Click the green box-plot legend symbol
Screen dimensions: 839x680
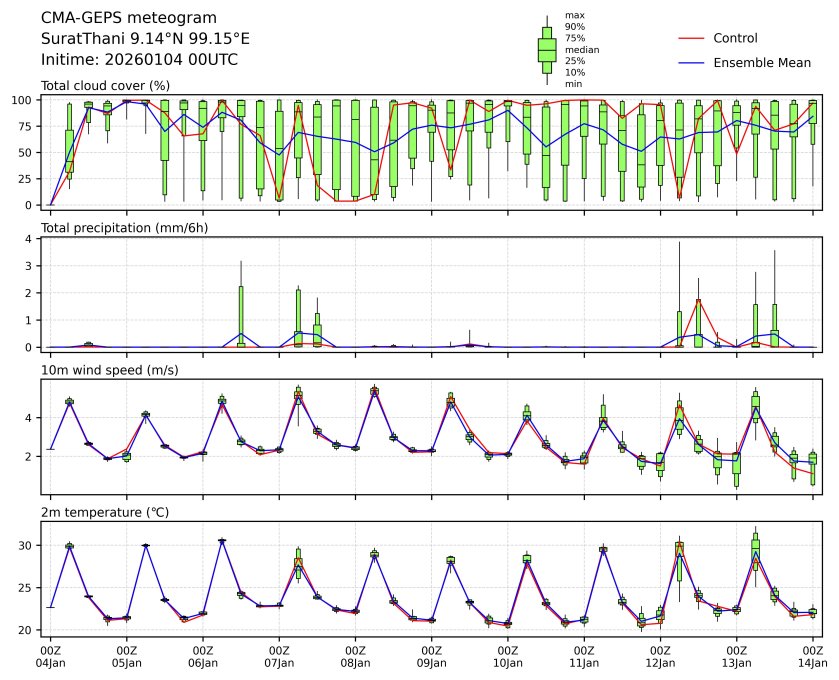[x=547, y=49]
